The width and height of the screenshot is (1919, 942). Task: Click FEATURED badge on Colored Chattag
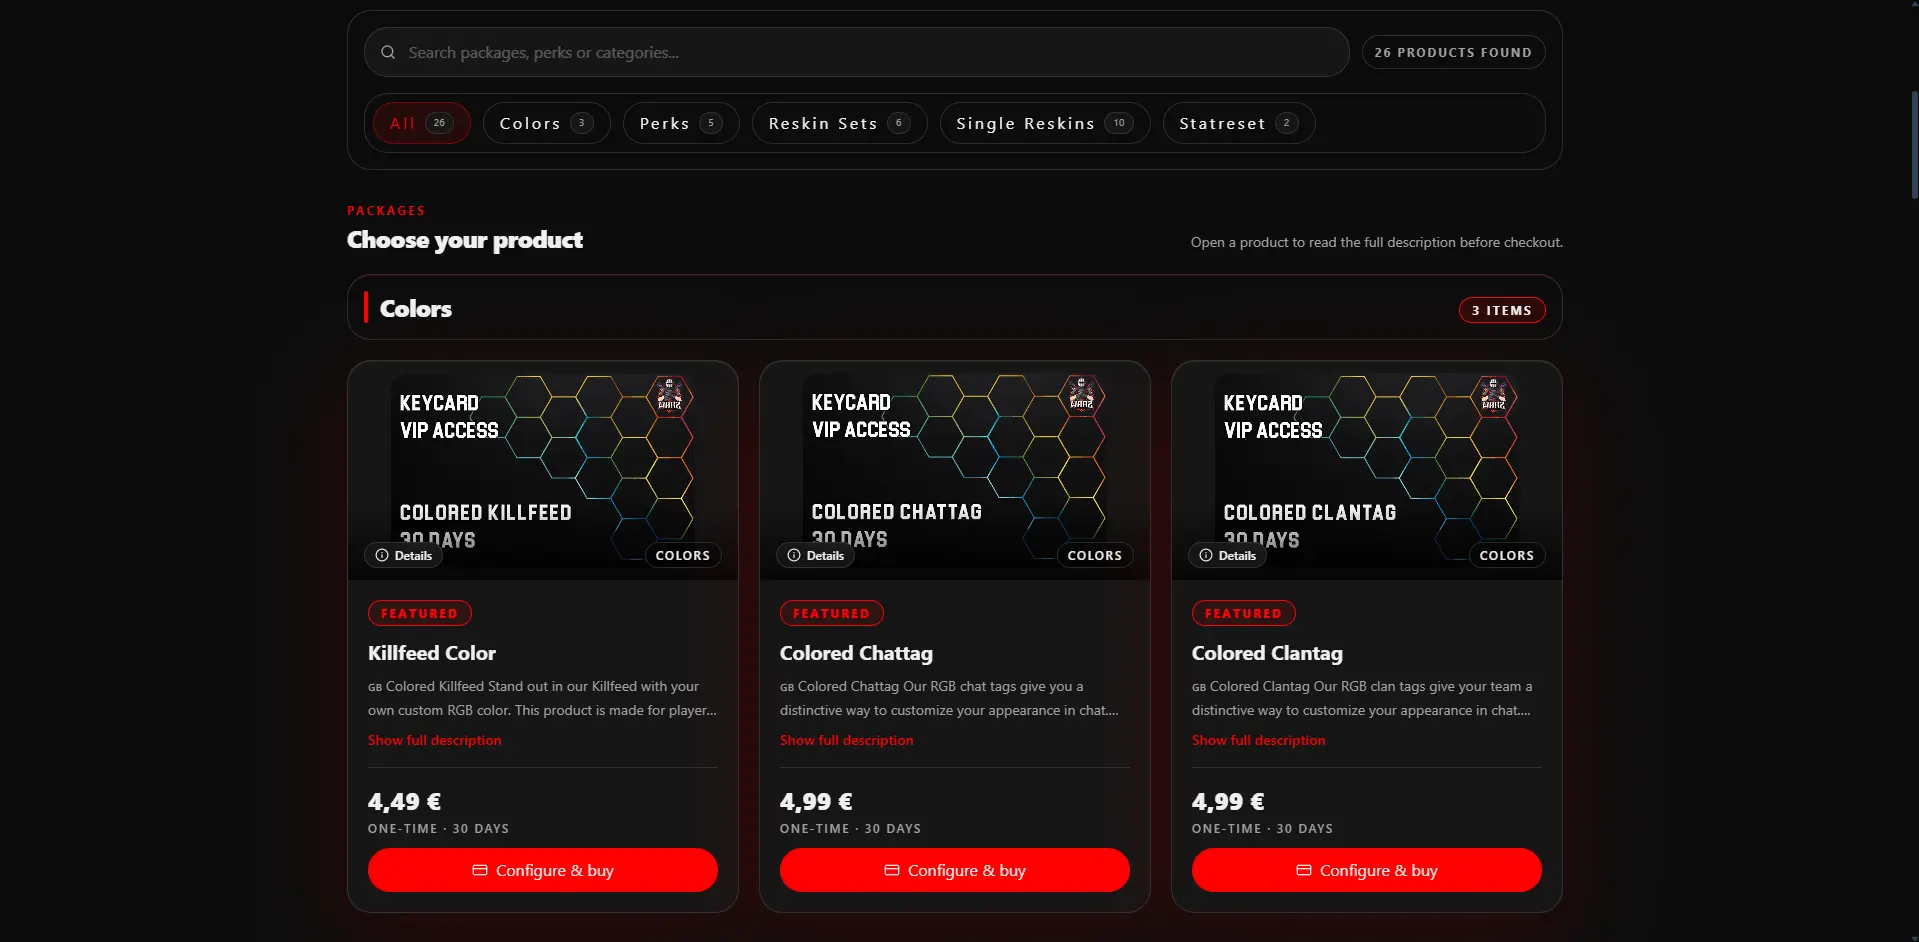coord(832,613)
